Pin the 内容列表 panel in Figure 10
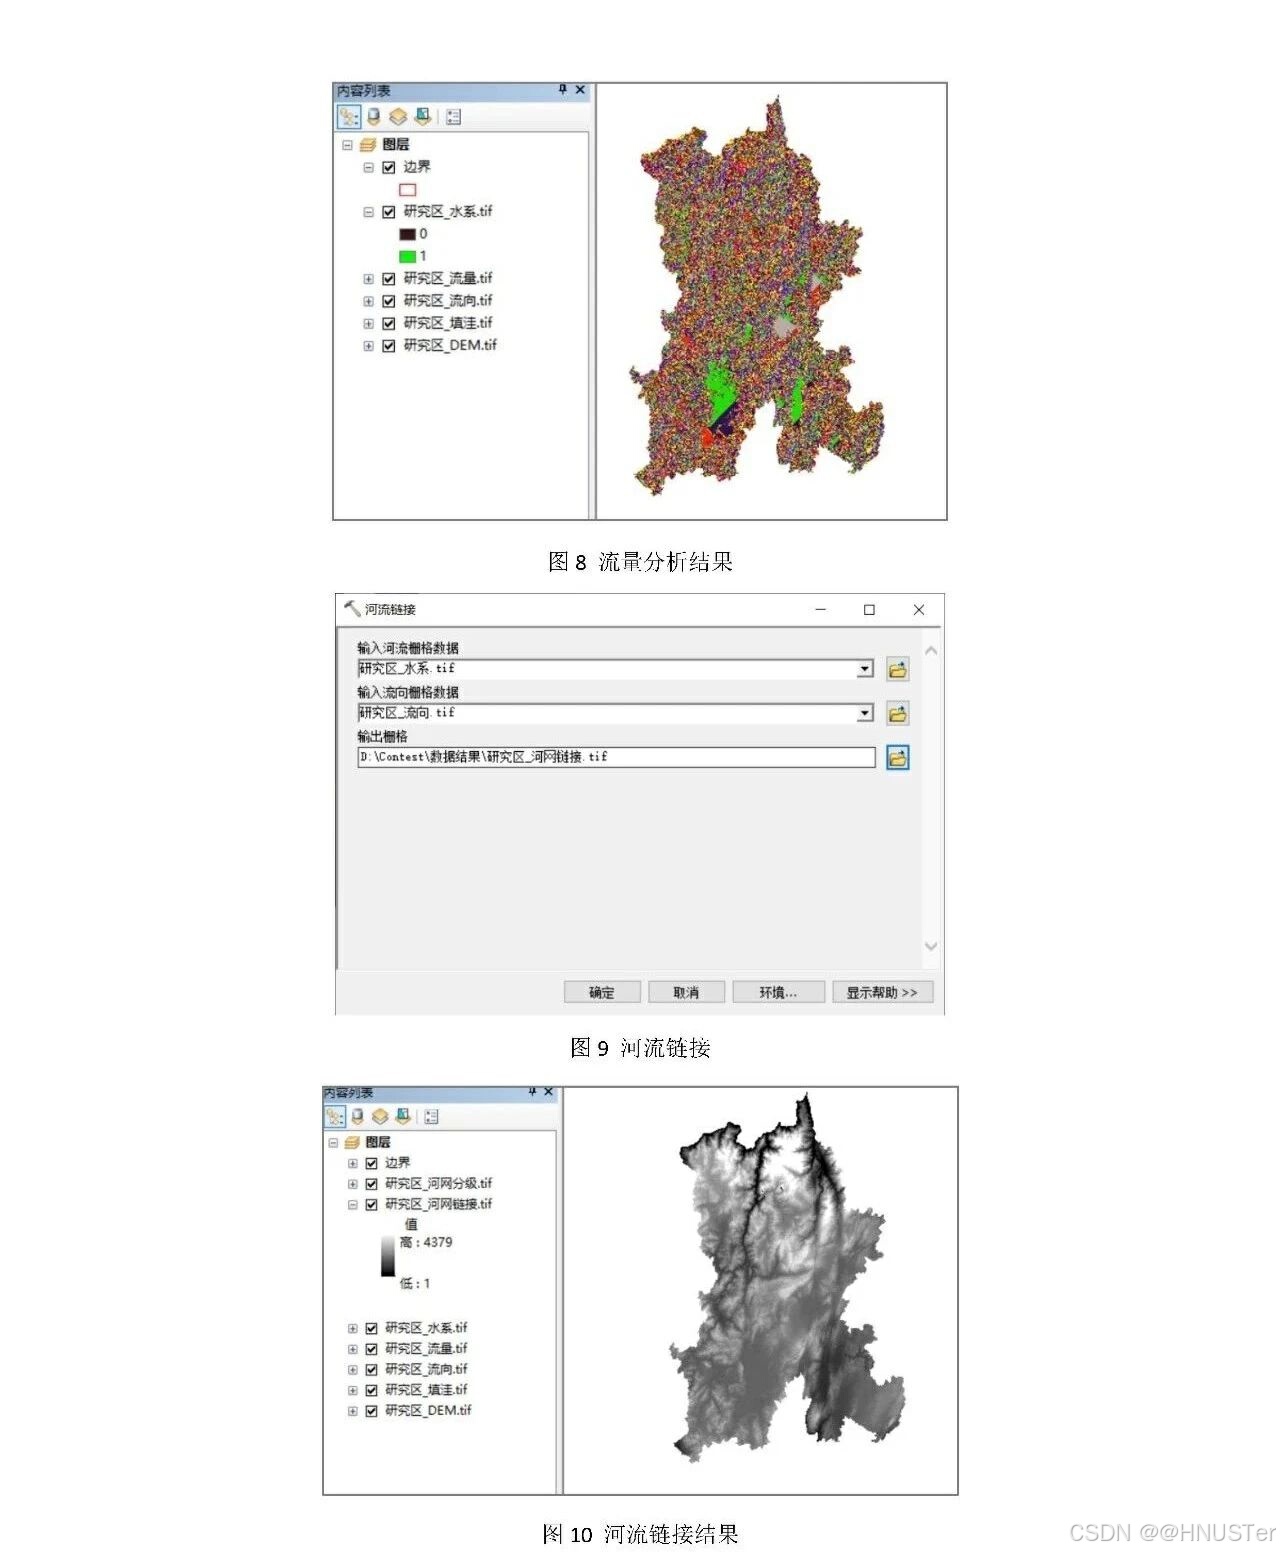The height and width of the screenshot is (1554, 1280). pyautogui.click(x=532, y=1092)
